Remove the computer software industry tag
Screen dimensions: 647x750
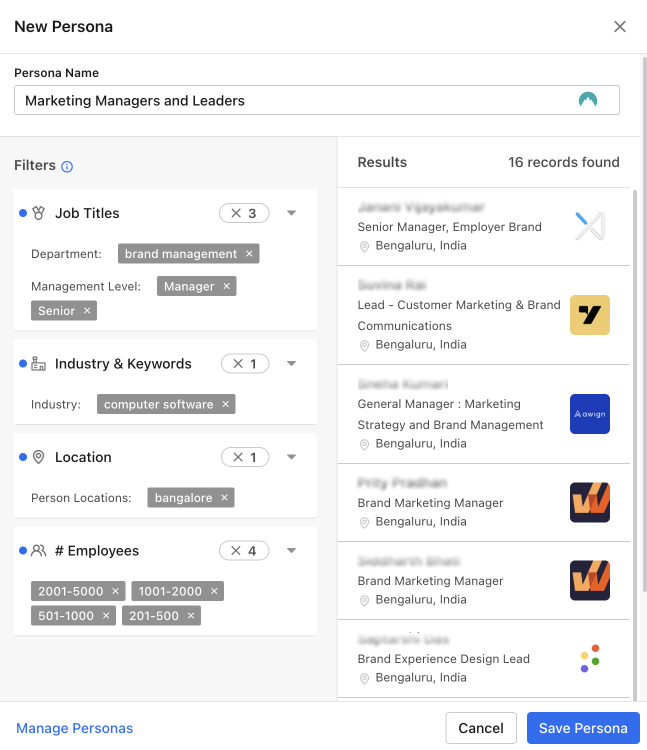(225, 405)
